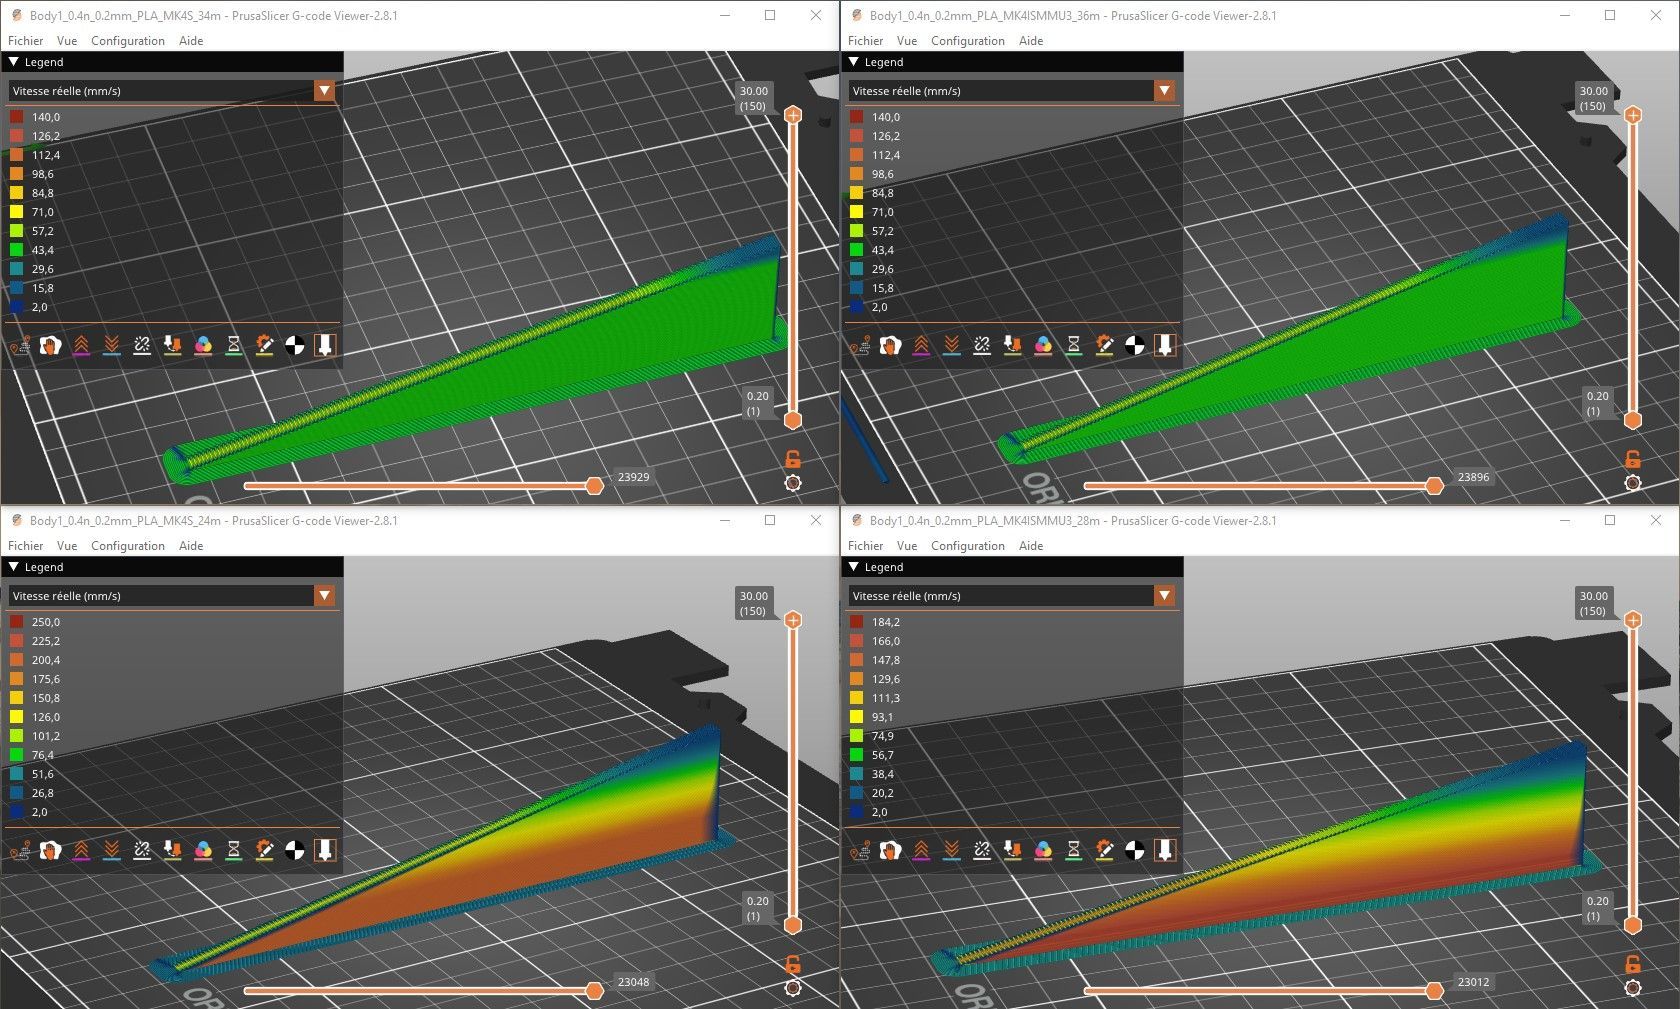Click the 184,2 legend entry in the MK4ISMMU3_28m window

click(x=876, y=622)
